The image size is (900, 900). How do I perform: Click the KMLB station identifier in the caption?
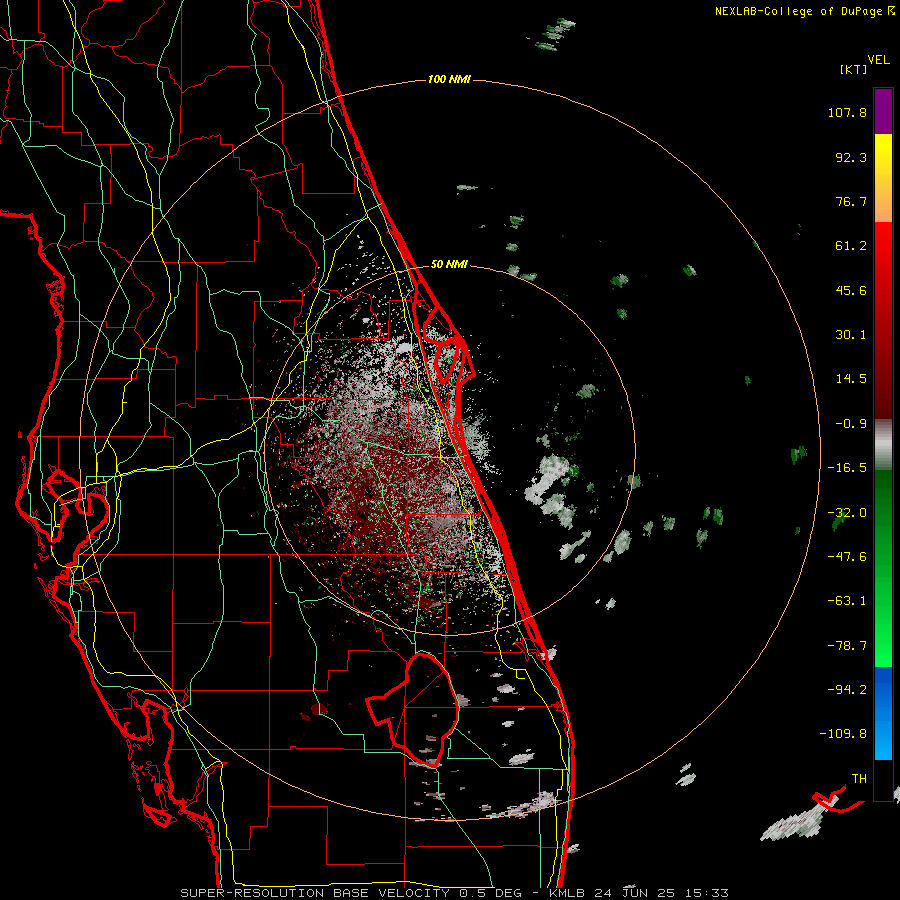[x=569, y=893]
